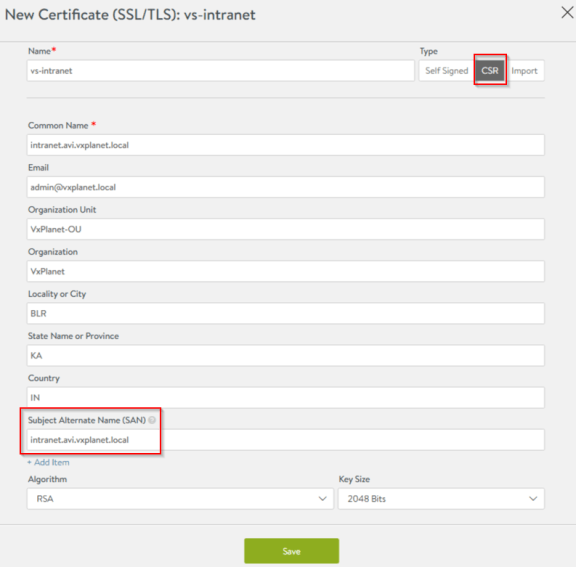This screenshot has width=576, height=567.
Task: Click the Organization field VxPlanet
Action: click(285, 271)
